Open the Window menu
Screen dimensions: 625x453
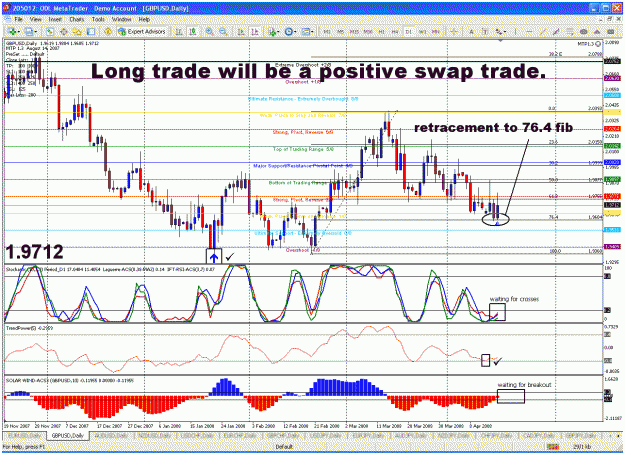[x=121, y=19]
